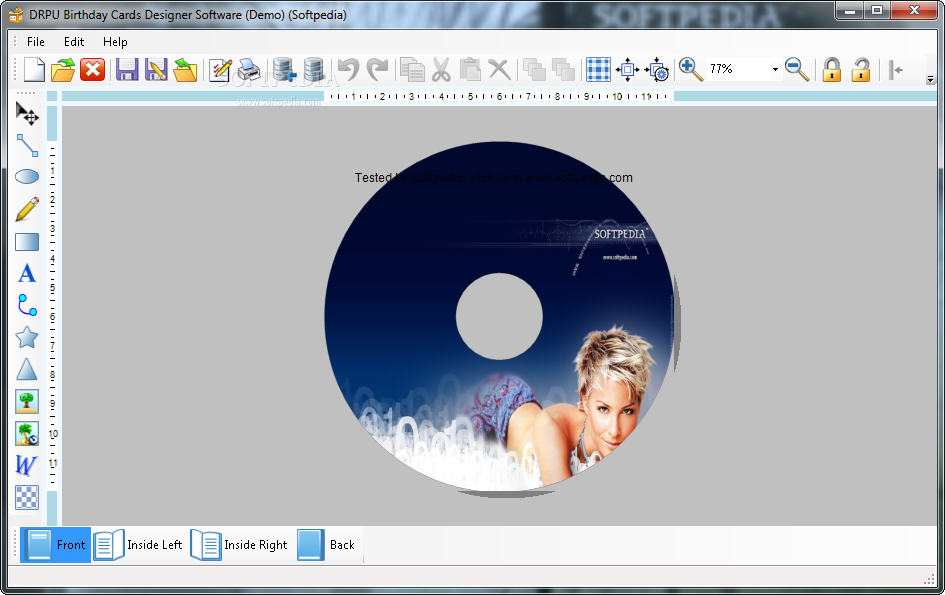Click the export folder with green arrow icon

pos(185,69)
